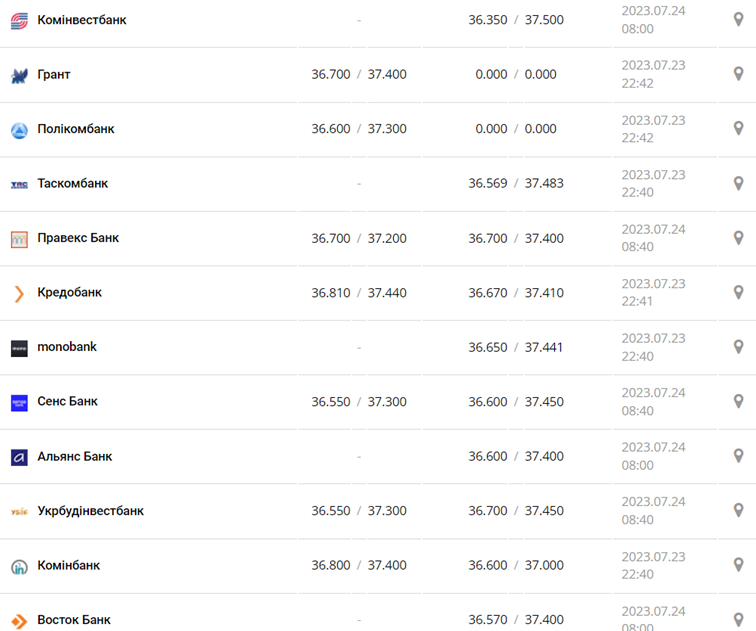Screen dimensions: 756x631
Task: Open the Таскомбанк bank link
Action: click(72, 183)
